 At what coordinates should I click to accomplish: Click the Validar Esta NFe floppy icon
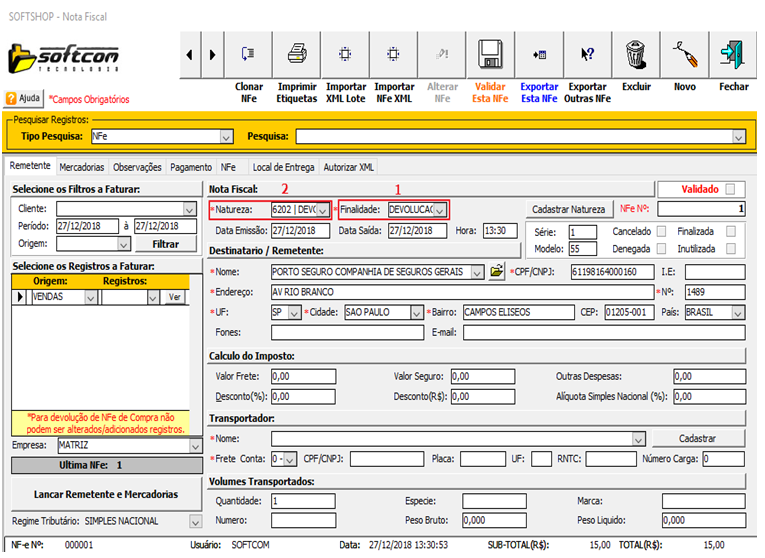coord(490,53)
